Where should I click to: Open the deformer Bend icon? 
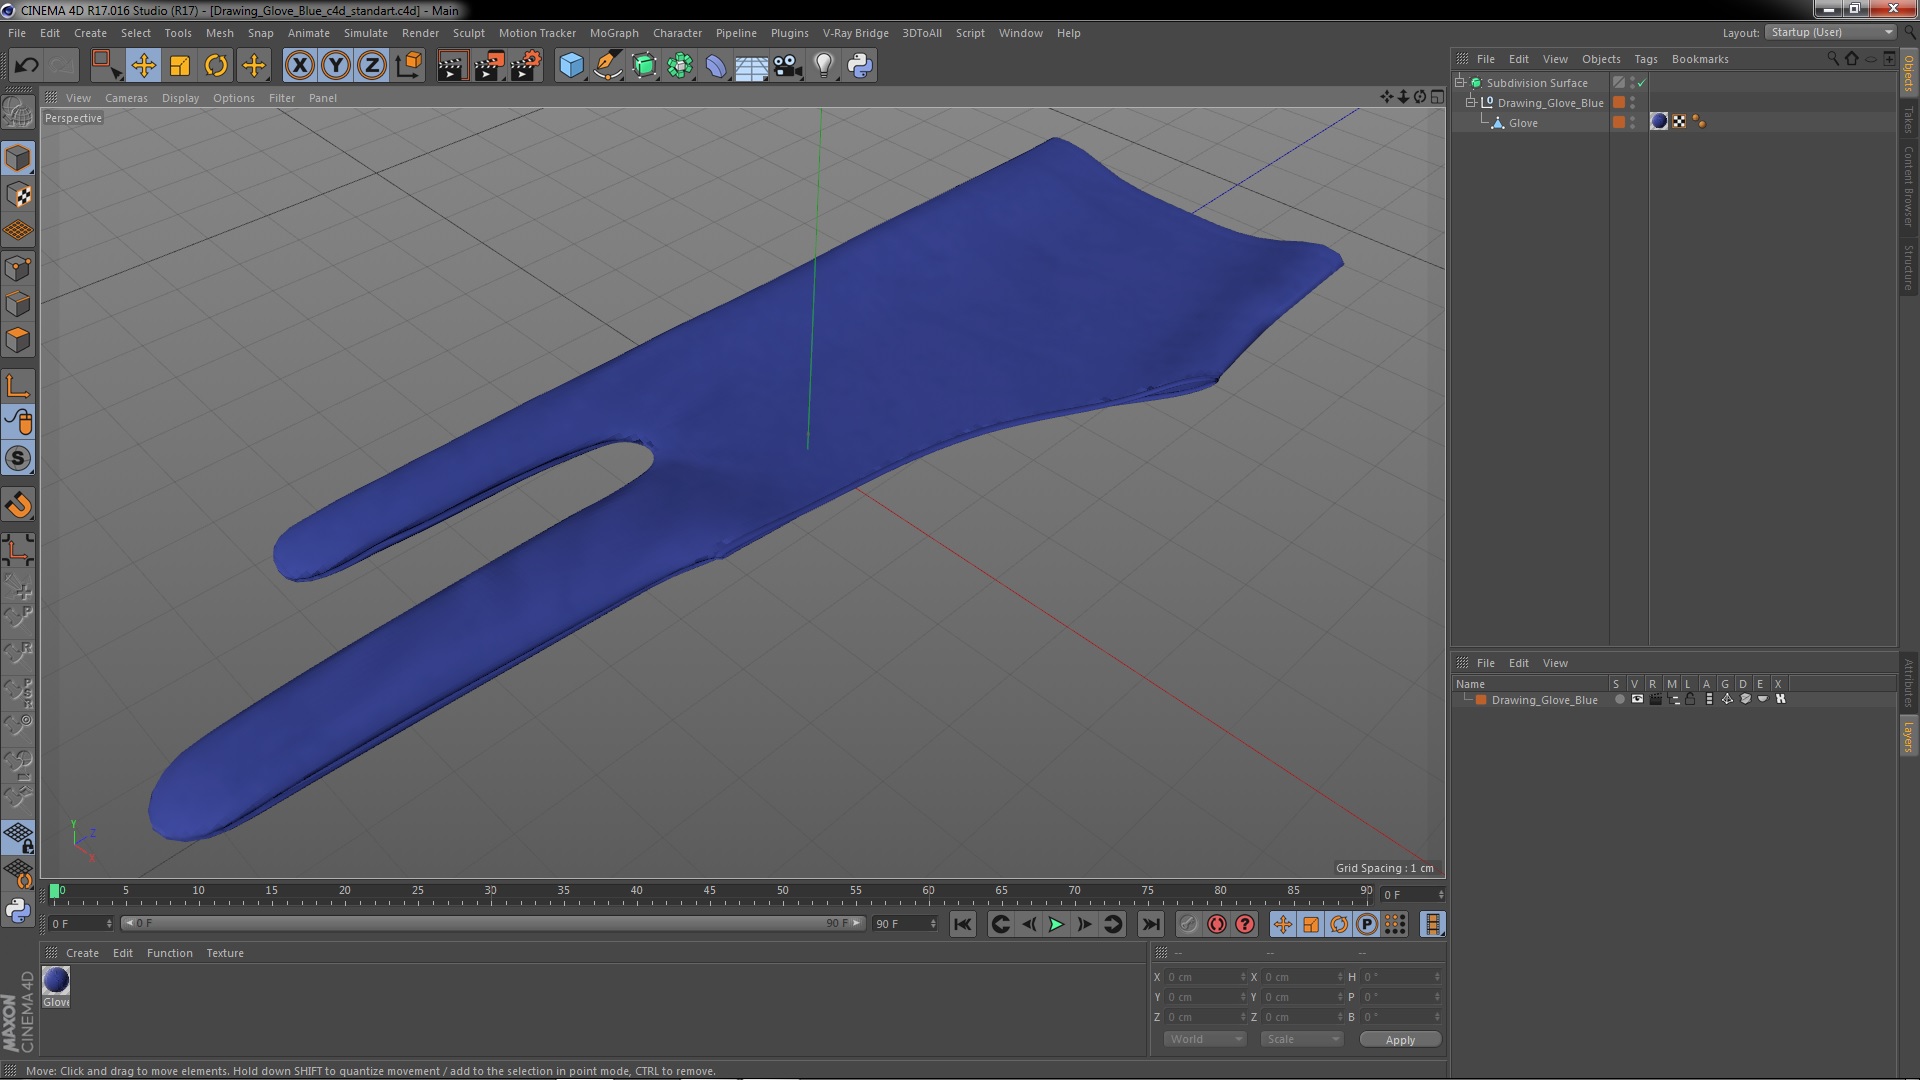pos(716,66)
